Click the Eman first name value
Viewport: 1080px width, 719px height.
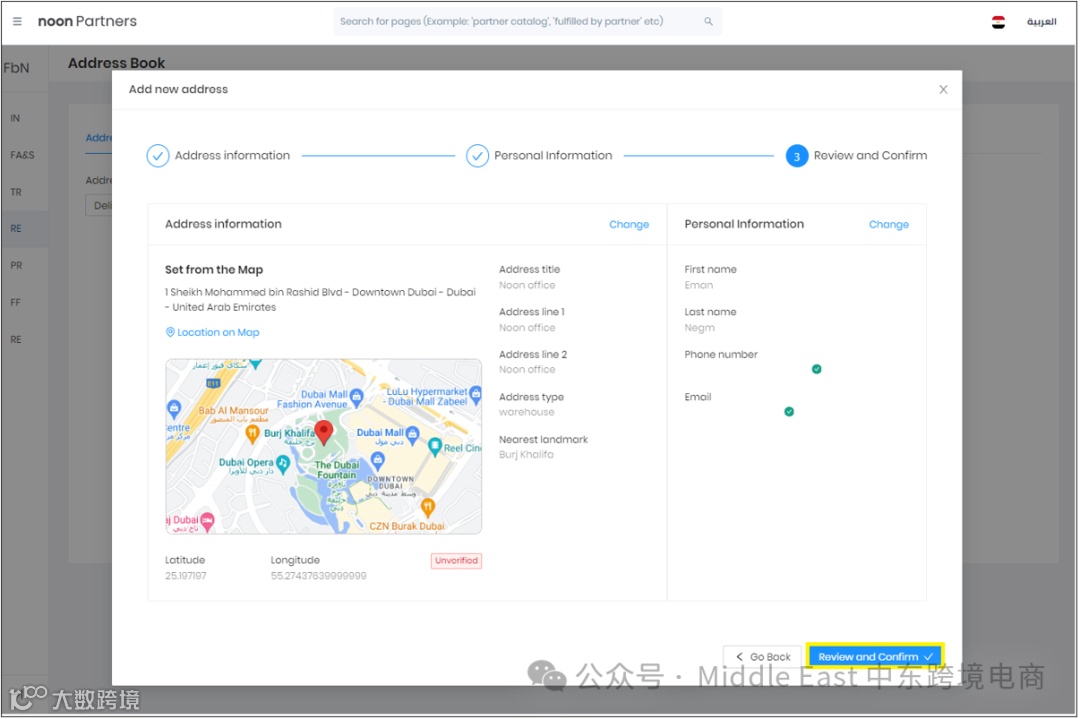click(698, 285)
